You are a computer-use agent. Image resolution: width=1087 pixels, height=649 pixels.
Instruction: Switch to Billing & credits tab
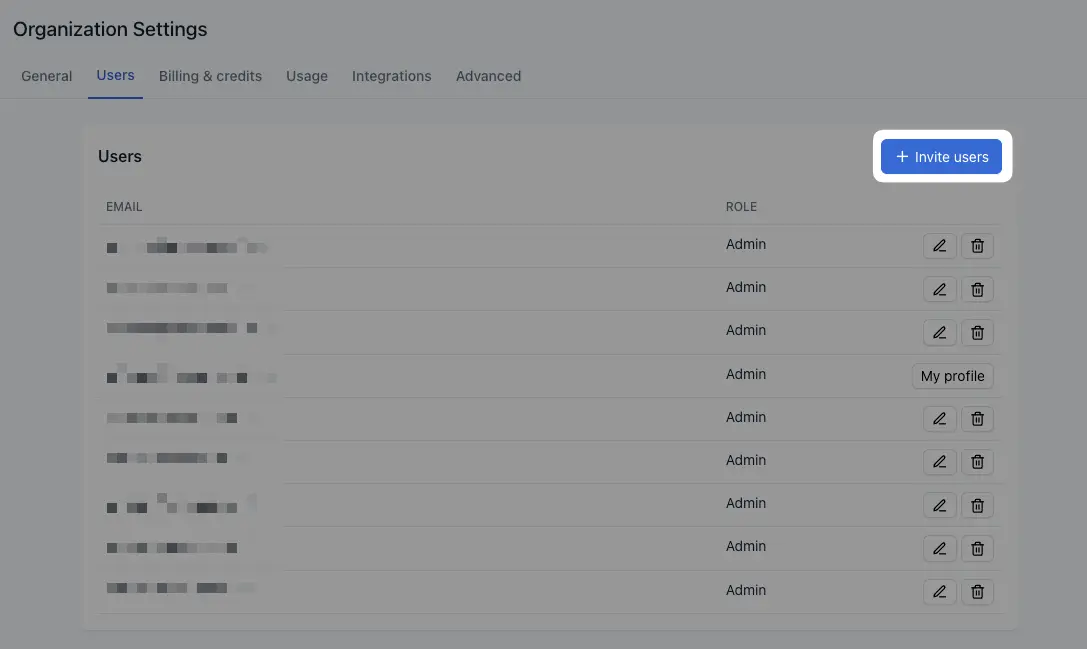(210, 76)
